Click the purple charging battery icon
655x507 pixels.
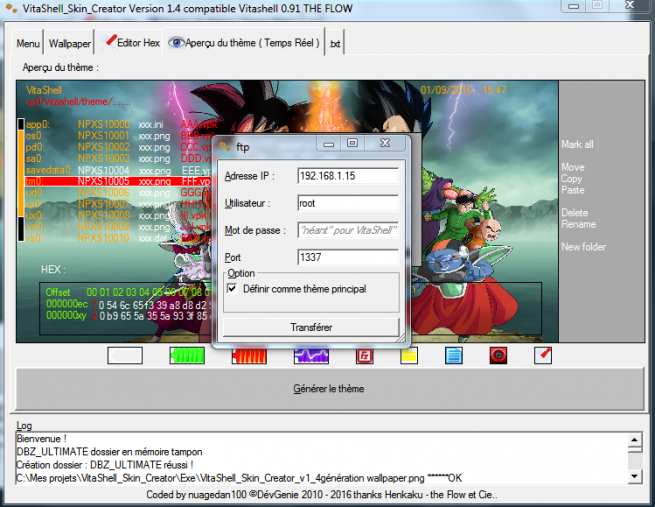pos(311,355)
